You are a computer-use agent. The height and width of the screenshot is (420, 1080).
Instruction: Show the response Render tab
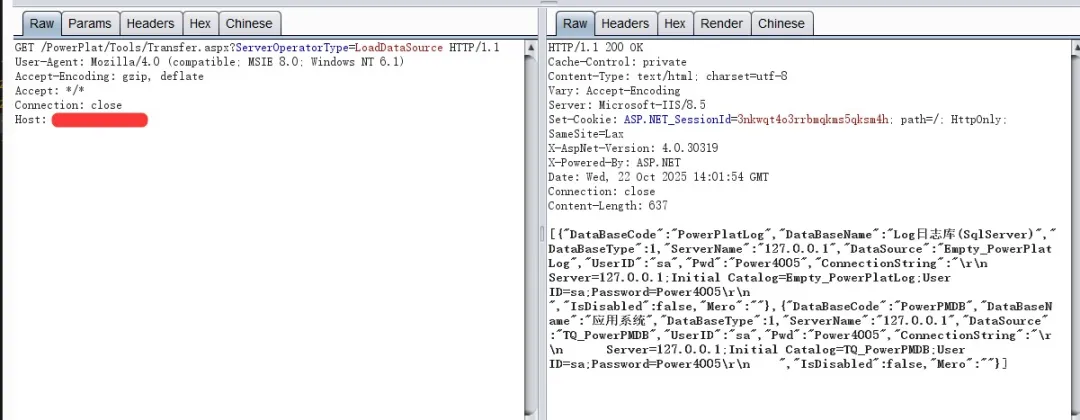721,23
